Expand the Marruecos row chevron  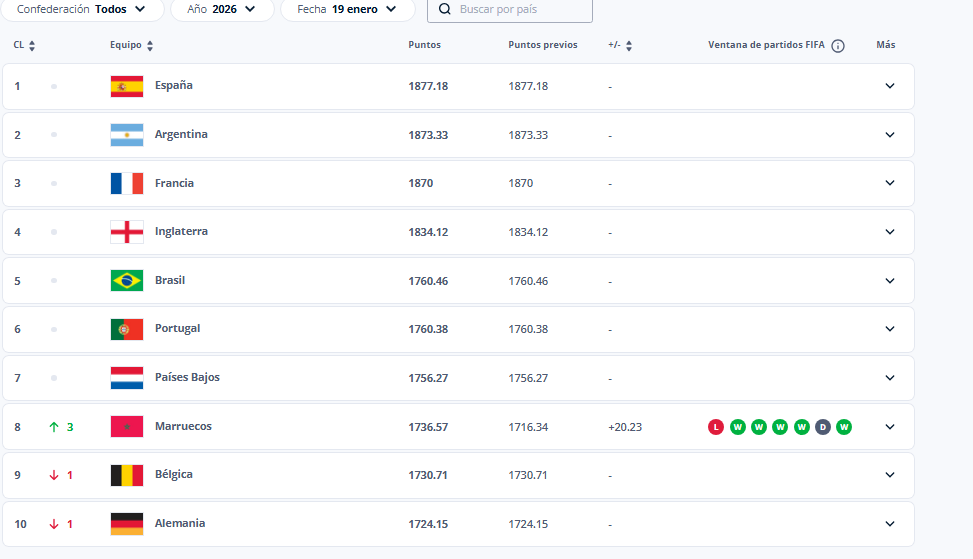tap(889, 427)
